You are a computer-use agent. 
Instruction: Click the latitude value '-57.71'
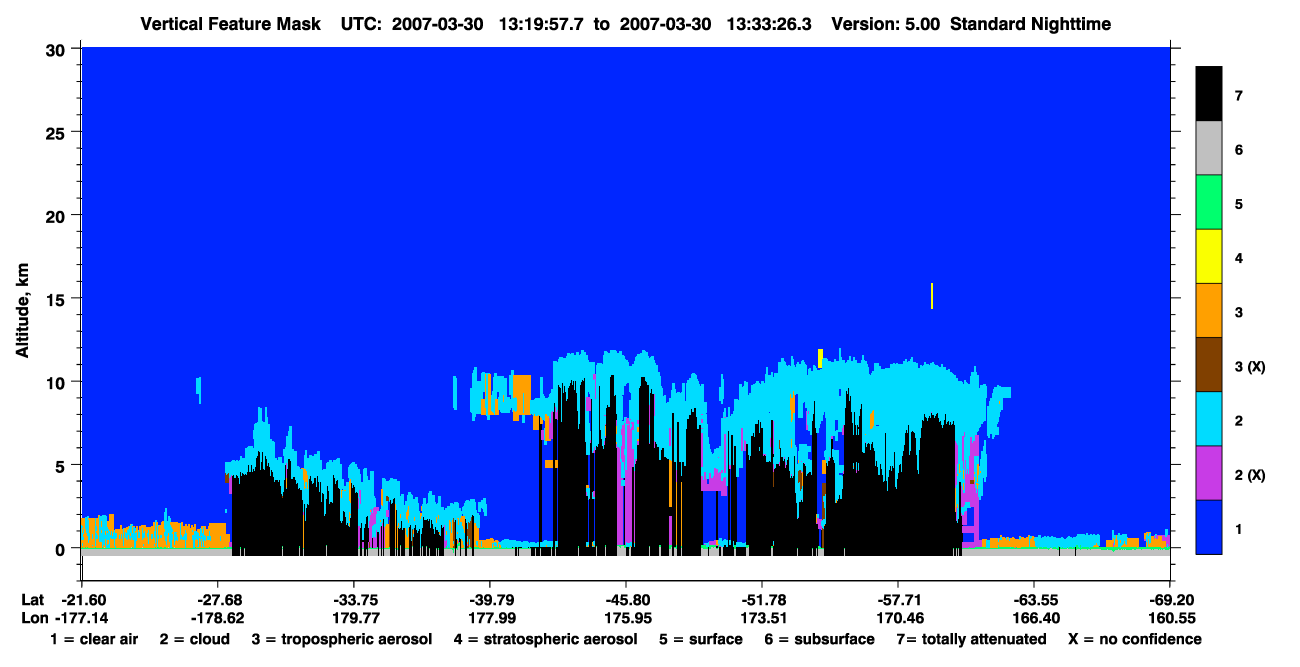tap(897, 600)
